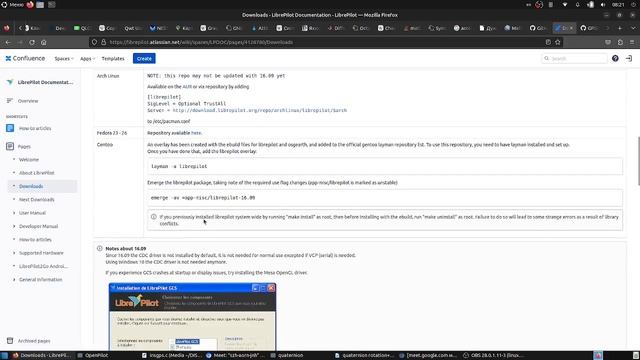
Task: Click 'layman -a librepilot' code block
Action: click(385, 166)
